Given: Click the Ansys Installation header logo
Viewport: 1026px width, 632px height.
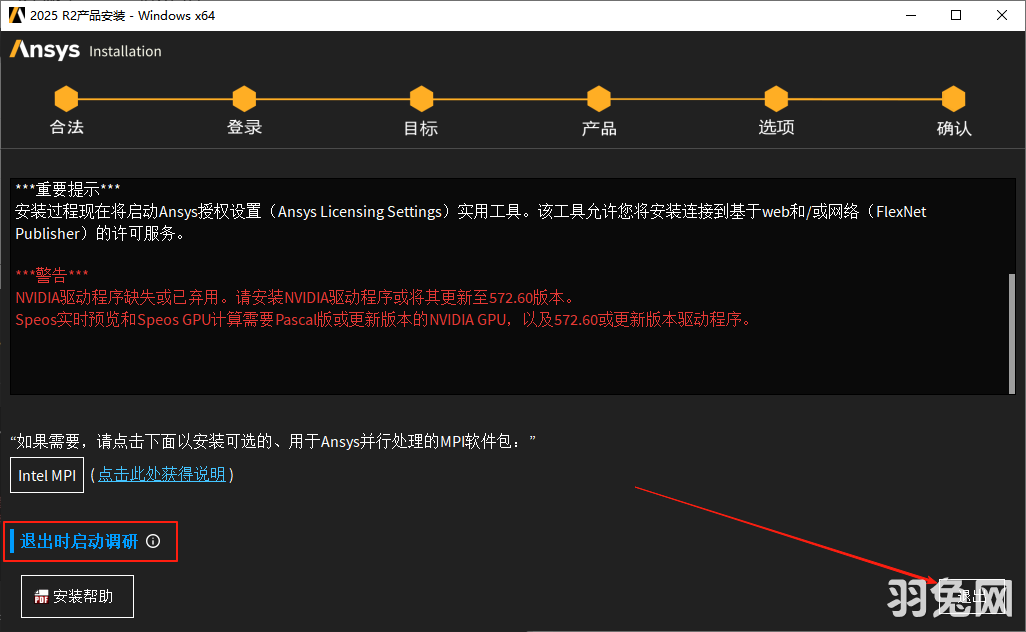Looking at the screenshot, I should tap(44, 50).
